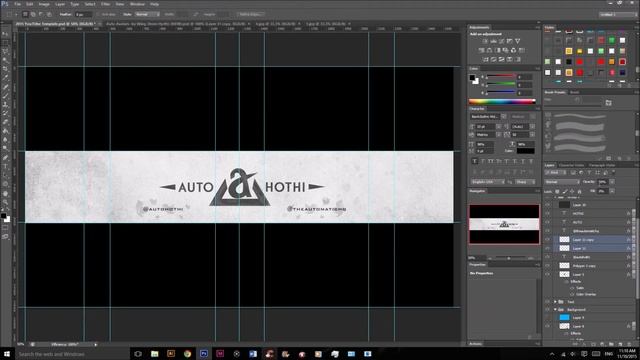
Task: Open the Image menu
Action: (44, 4)
